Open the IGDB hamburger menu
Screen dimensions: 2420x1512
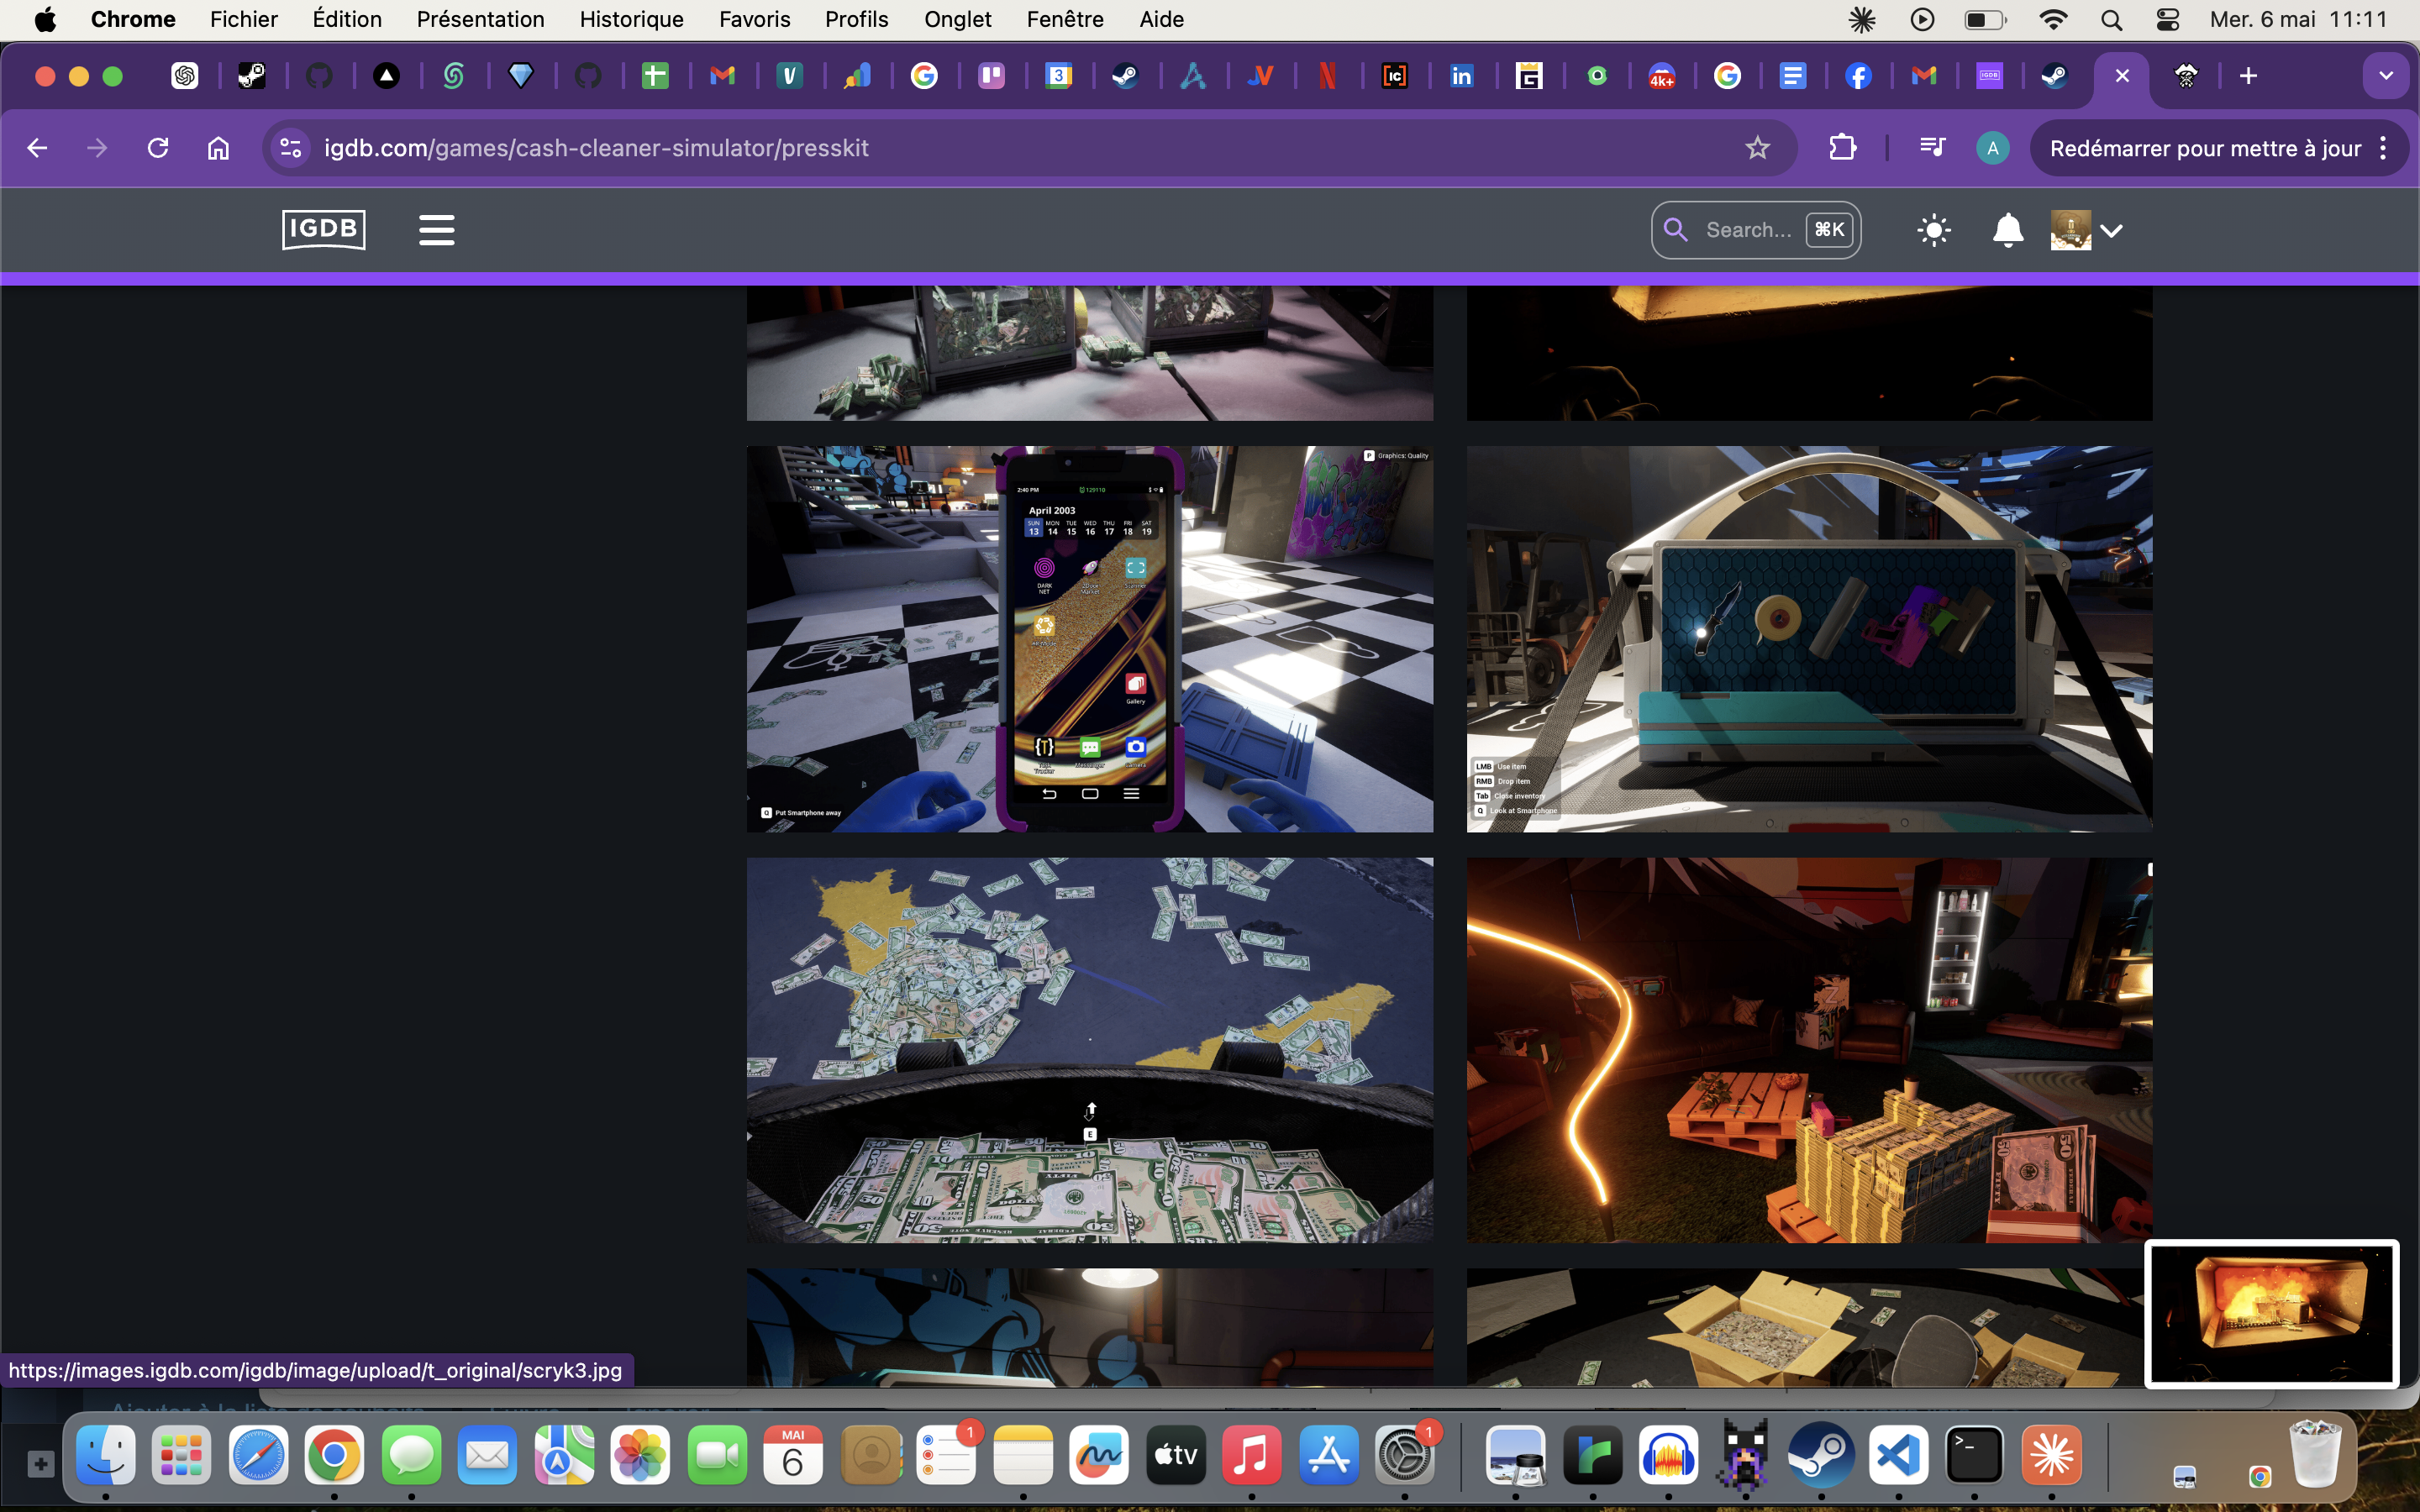pyautogui.click(x=437, y=230)
